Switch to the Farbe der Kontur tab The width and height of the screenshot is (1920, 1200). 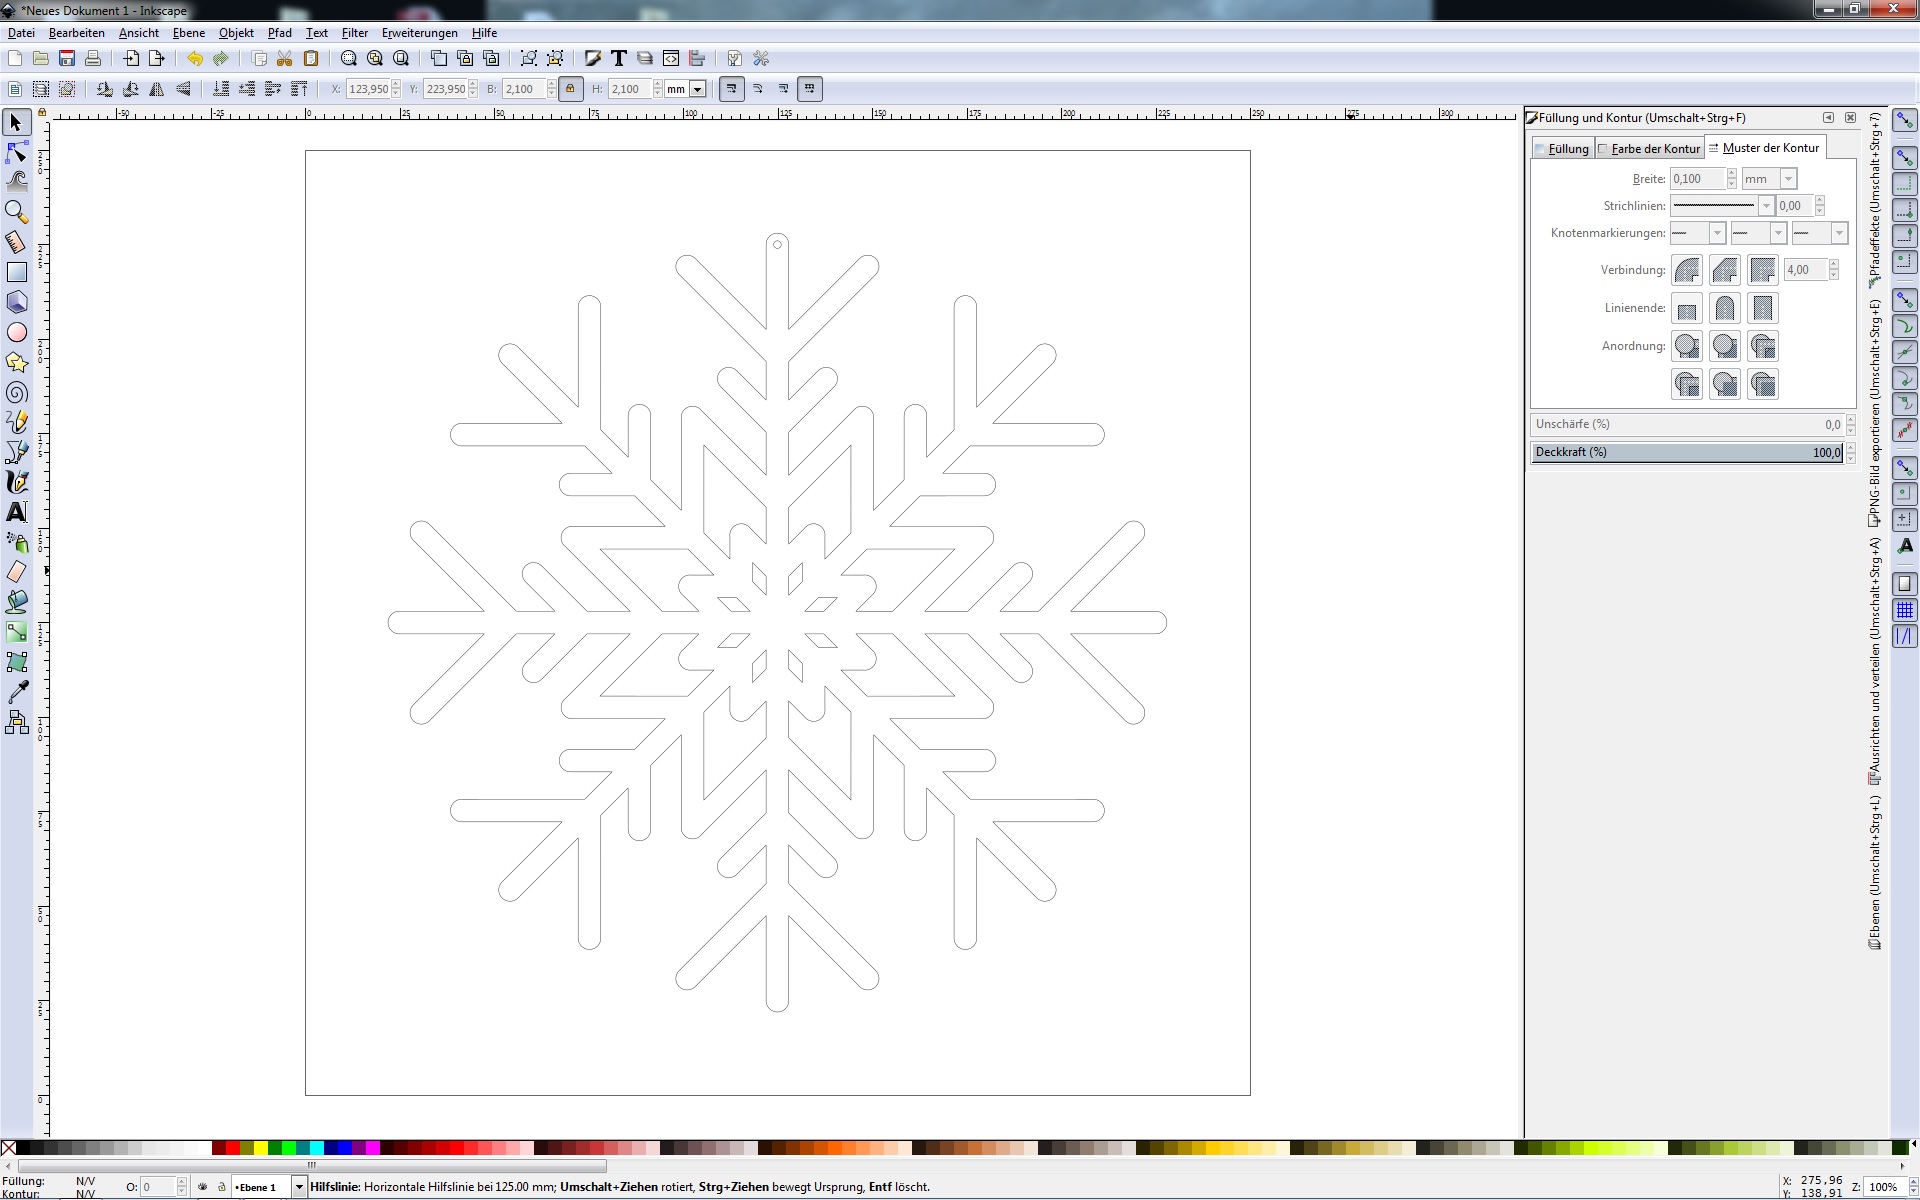pyautogui.click(x=1654, y=149)
